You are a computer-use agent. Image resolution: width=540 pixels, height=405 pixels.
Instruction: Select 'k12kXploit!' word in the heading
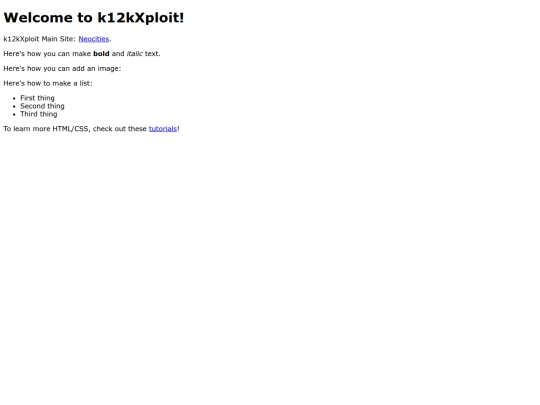(141, 18)
